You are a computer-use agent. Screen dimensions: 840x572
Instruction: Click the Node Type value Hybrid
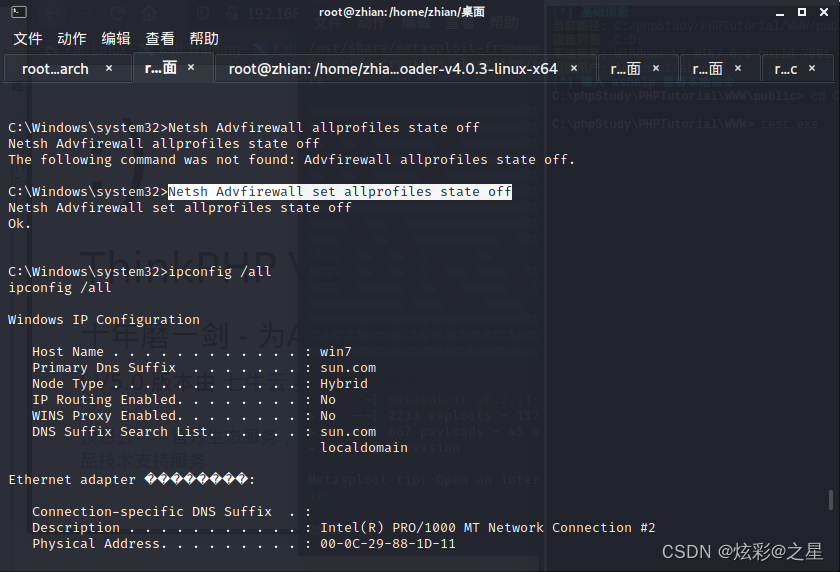(344, 384)
